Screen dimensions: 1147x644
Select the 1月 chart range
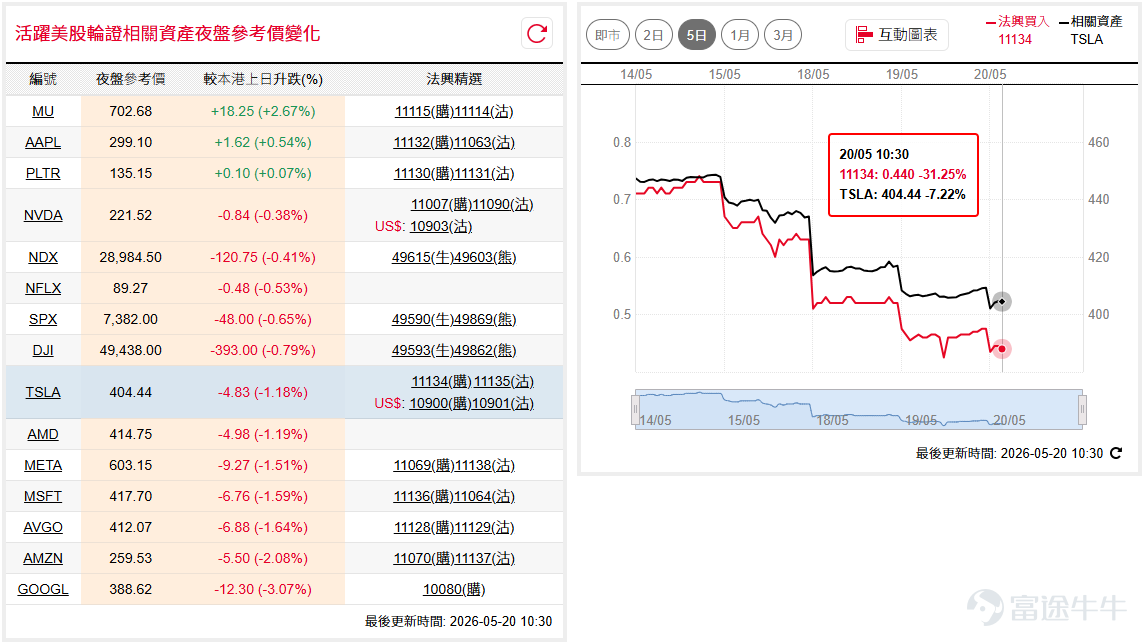click(740, 35)
